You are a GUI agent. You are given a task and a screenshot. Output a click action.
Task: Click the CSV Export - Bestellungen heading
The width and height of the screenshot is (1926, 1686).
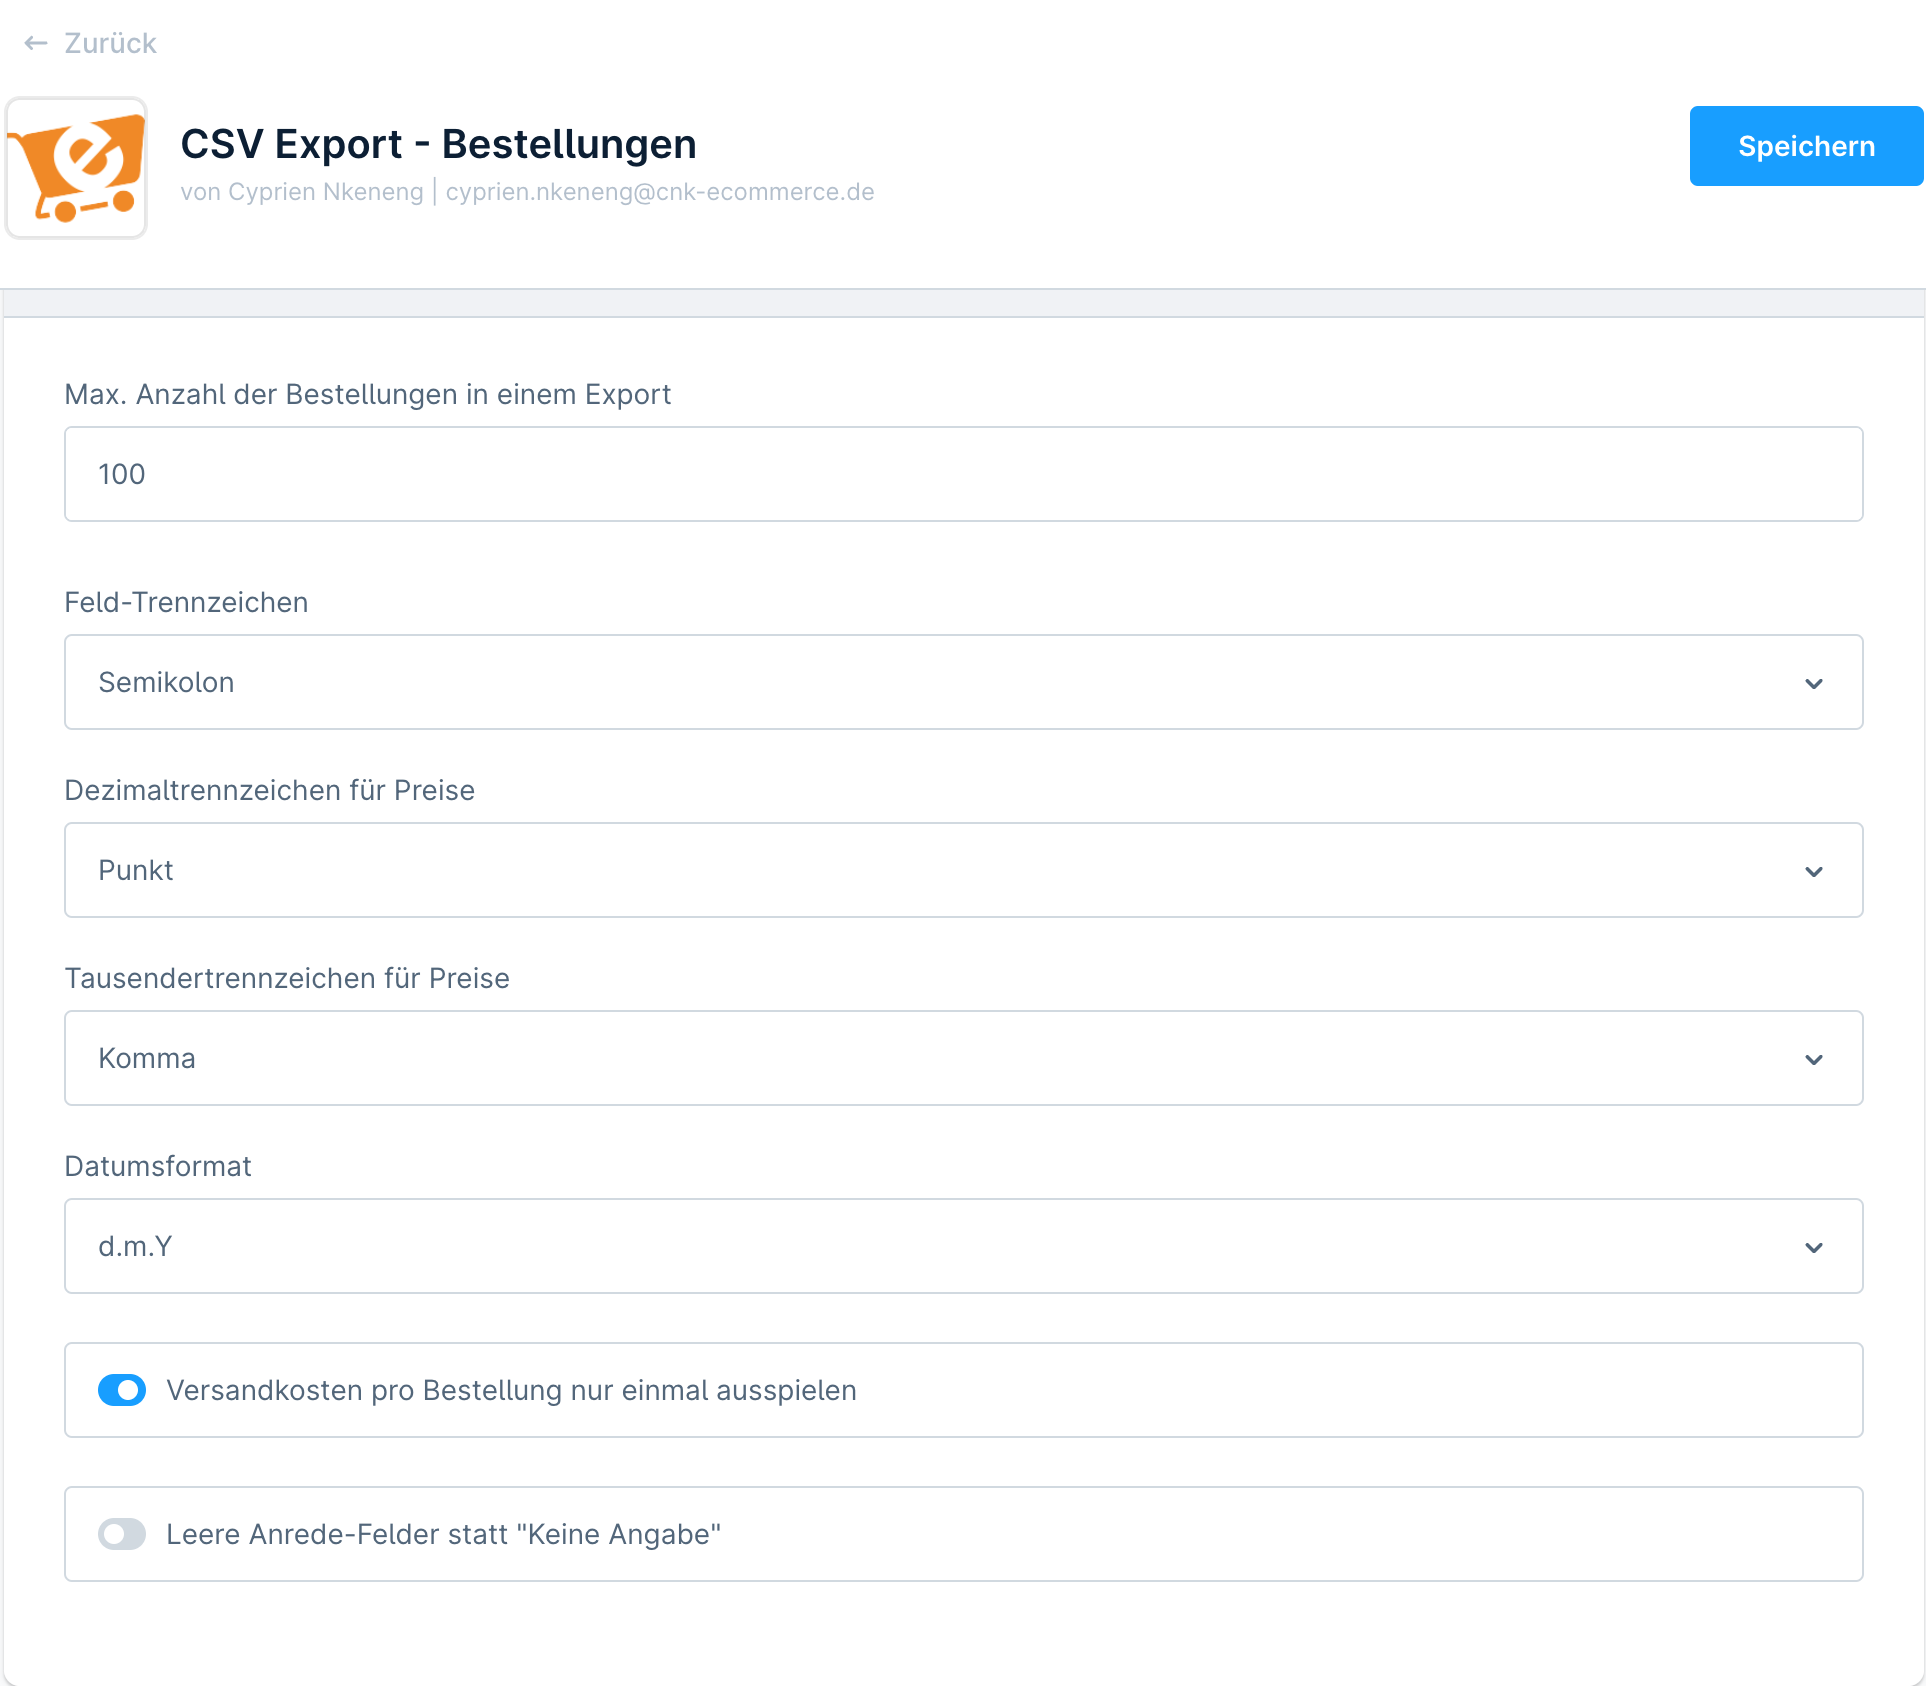(x=438, y=144)
